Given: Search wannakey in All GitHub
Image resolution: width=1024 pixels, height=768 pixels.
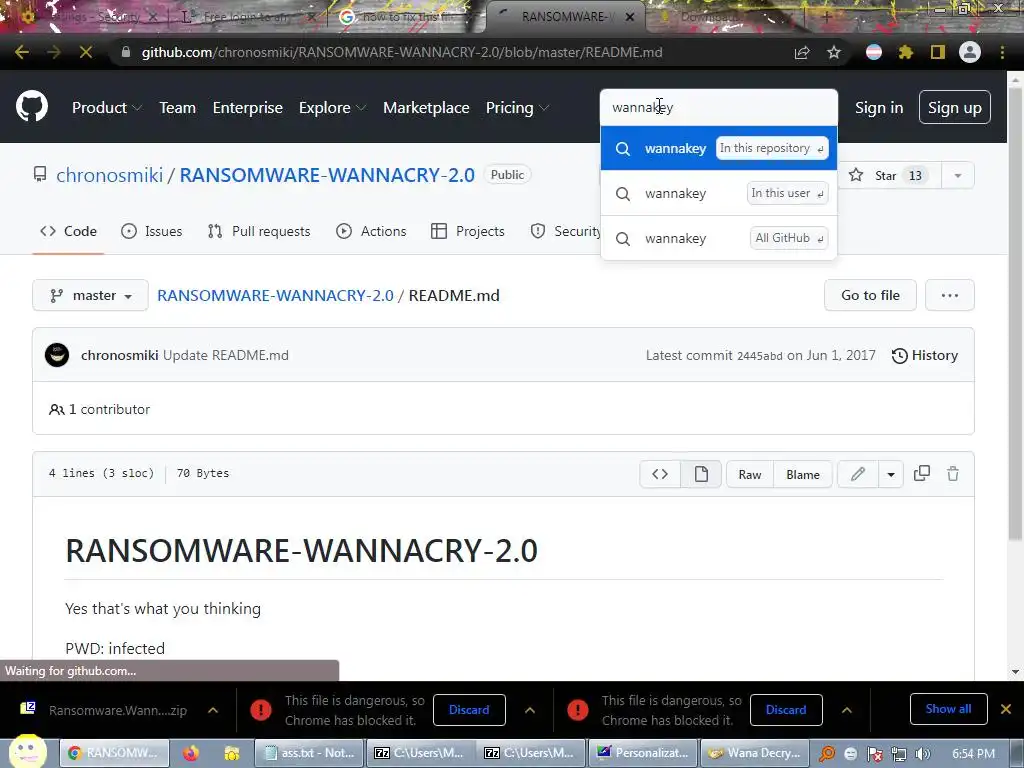Looking at the screenshot, I should click(718, 238).
